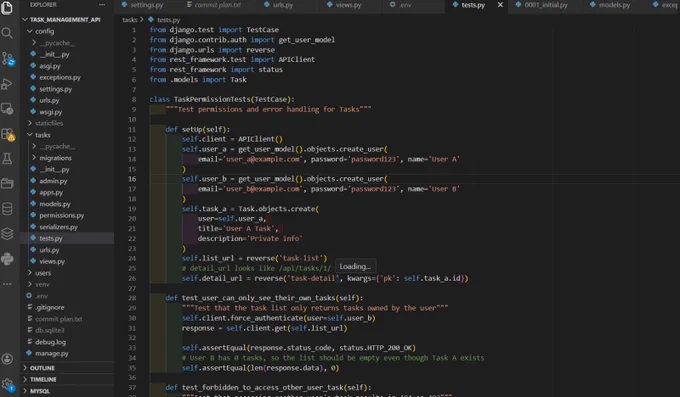Screen dimensions: 680x397
Task: Click the tests.py breadcrumb segment
Action: [168, 20]
